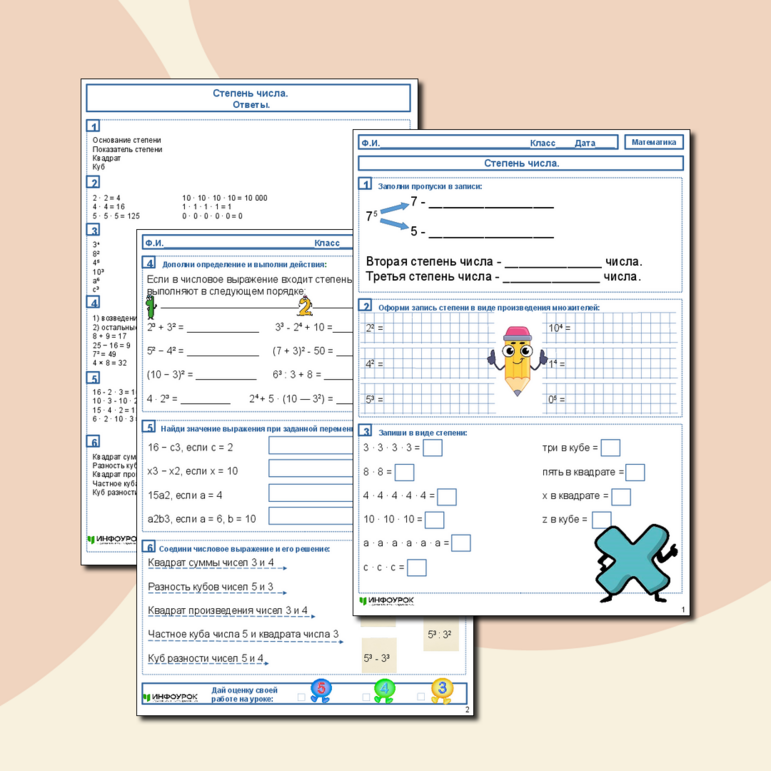Click the "Математика" subject box
Screen dimensions: 771x771
(653, 142)
